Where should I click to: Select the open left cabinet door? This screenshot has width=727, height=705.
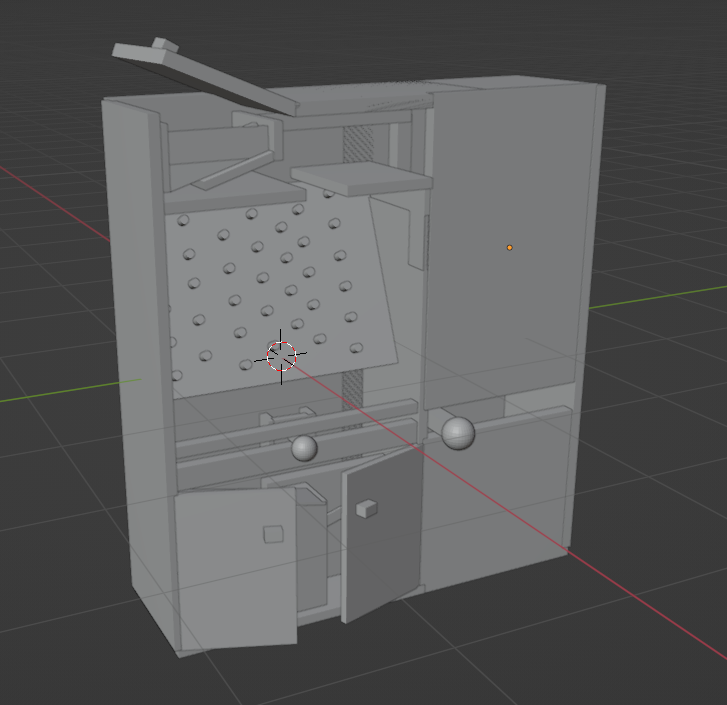(236, 568)
